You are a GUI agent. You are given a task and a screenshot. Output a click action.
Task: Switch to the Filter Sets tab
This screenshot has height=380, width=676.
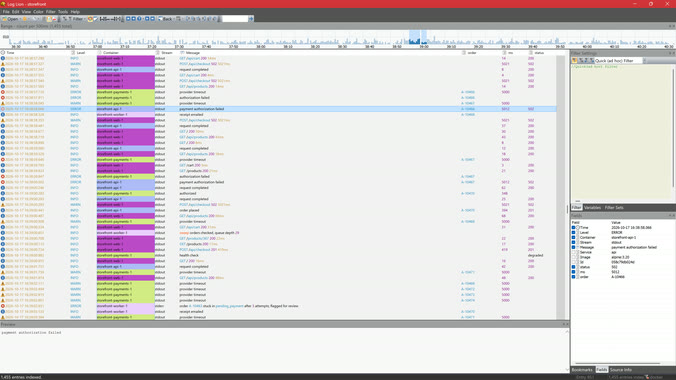point(614,207)
